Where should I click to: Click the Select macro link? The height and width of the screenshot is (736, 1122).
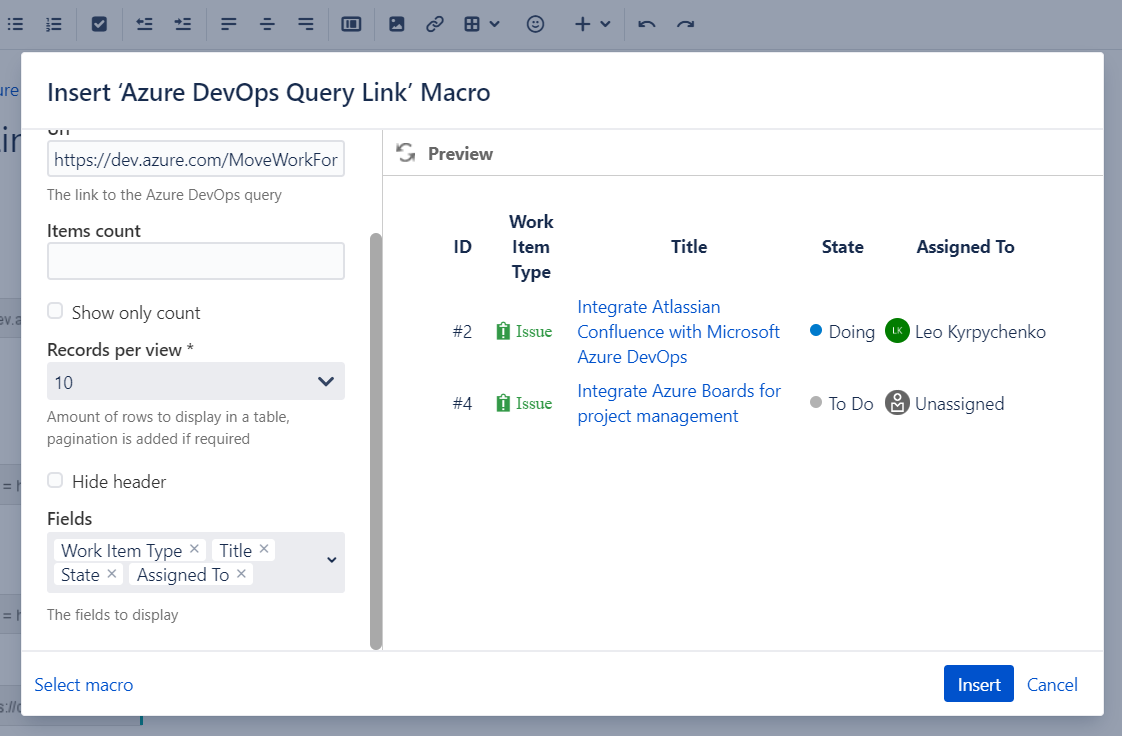(x=84, y=685)
